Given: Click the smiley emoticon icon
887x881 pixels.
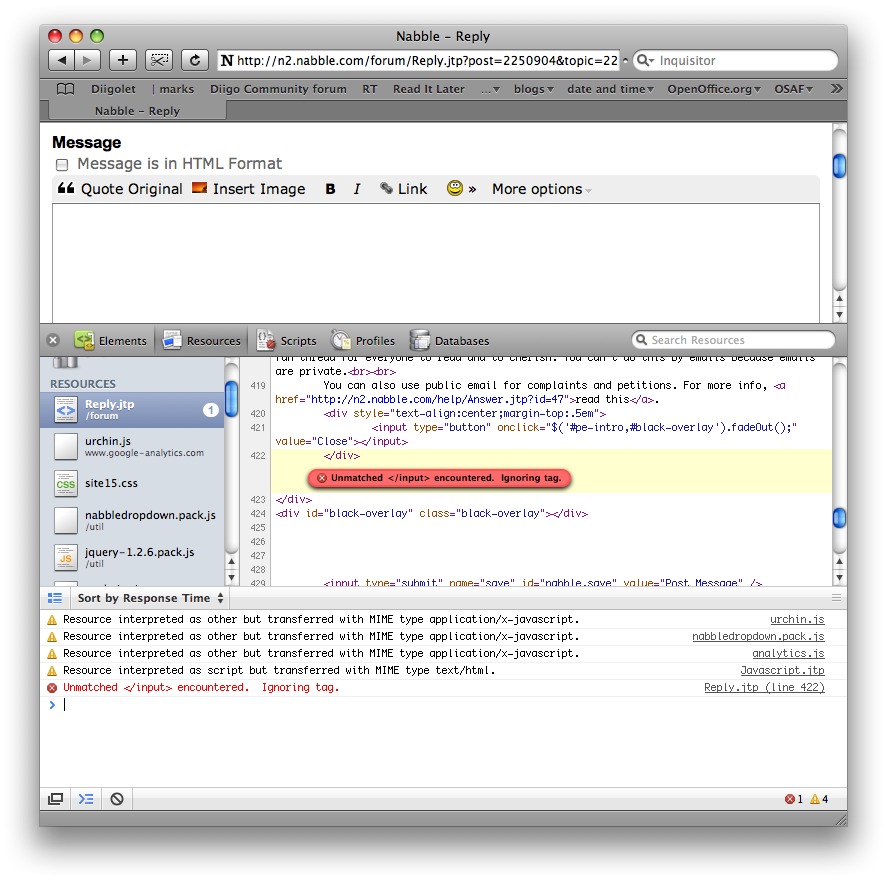Looking at the screenshot, I should [455, 188].
